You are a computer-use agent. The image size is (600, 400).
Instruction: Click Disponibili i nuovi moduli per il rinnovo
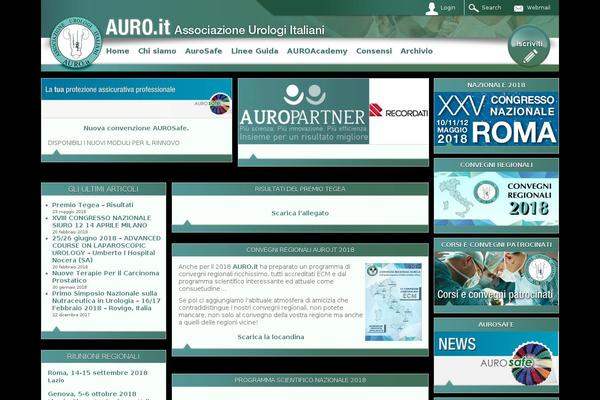pyautogui.click(x=114, y=143)
